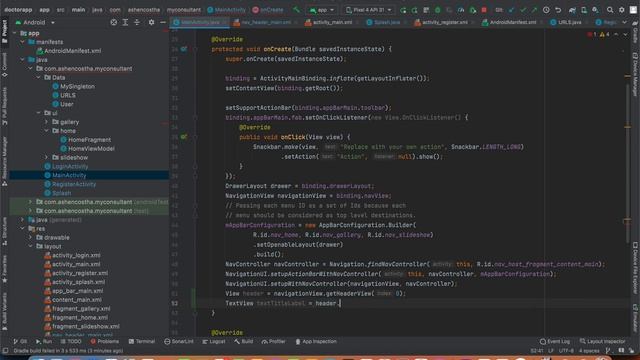
Task: Click the user avatar icon at toolbar end
Action: coord(633,10)
